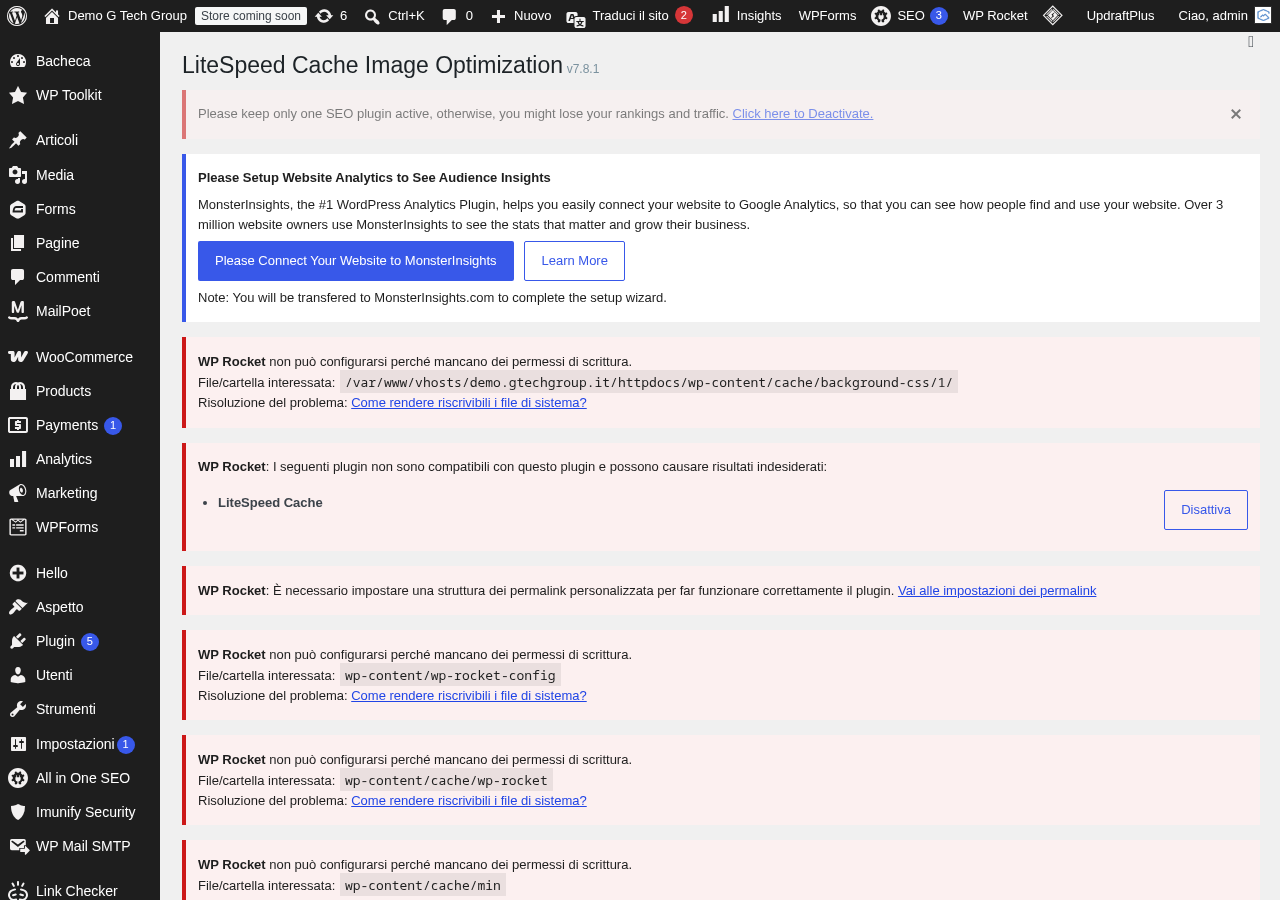Click the plus icon beside Nuovo

498,16
